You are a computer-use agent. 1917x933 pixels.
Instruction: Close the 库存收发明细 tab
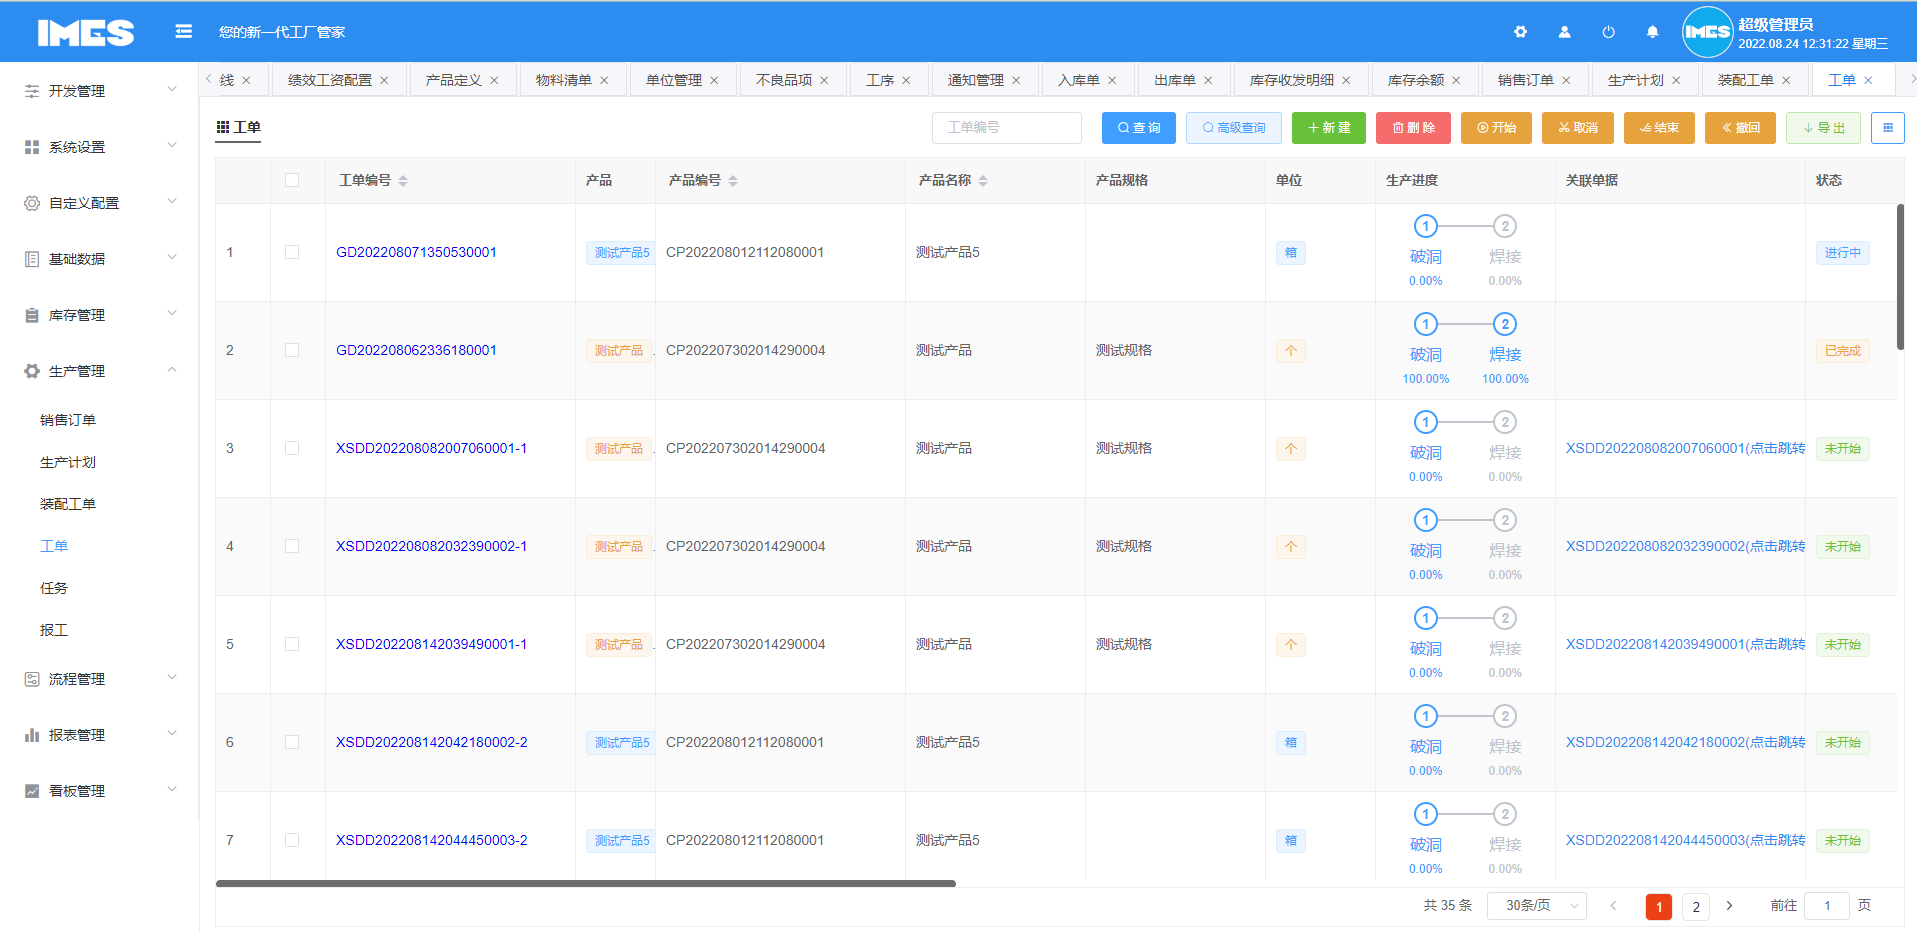[1346, 80]
